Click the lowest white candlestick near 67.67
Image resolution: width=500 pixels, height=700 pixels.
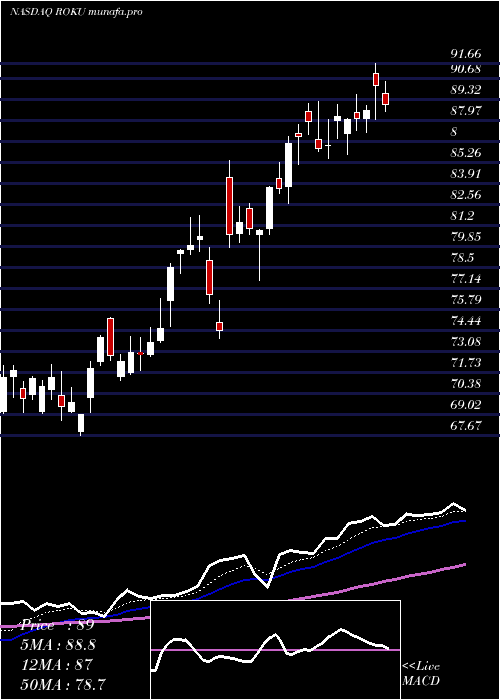[81, 424]
